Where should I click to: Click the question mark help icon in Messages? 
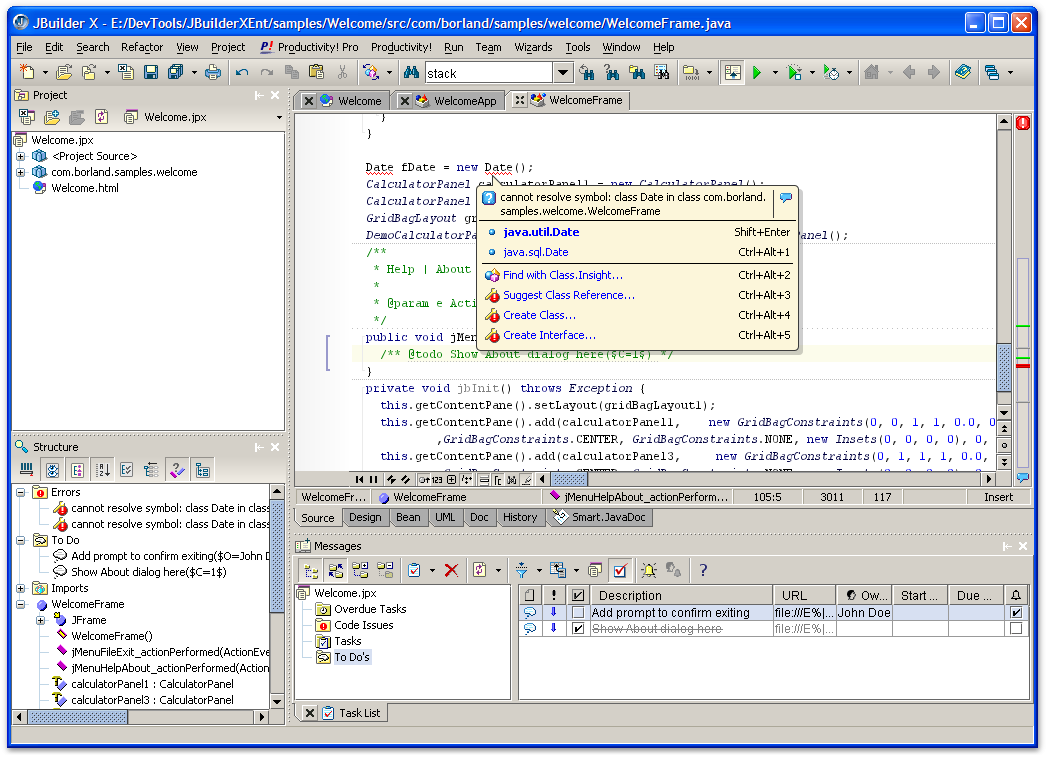(x=703, y=570)
